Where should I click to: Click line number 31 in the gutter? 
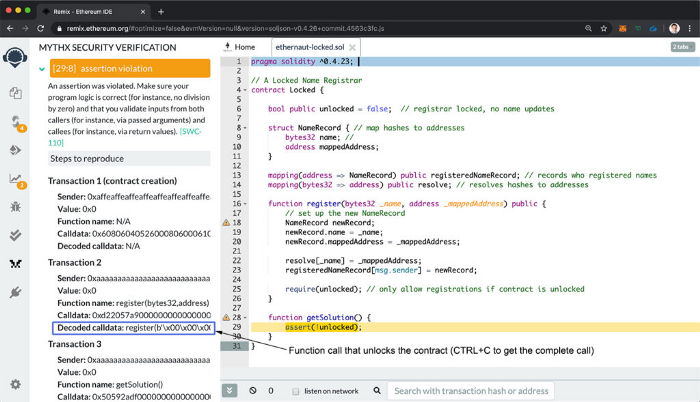(237, 346)
